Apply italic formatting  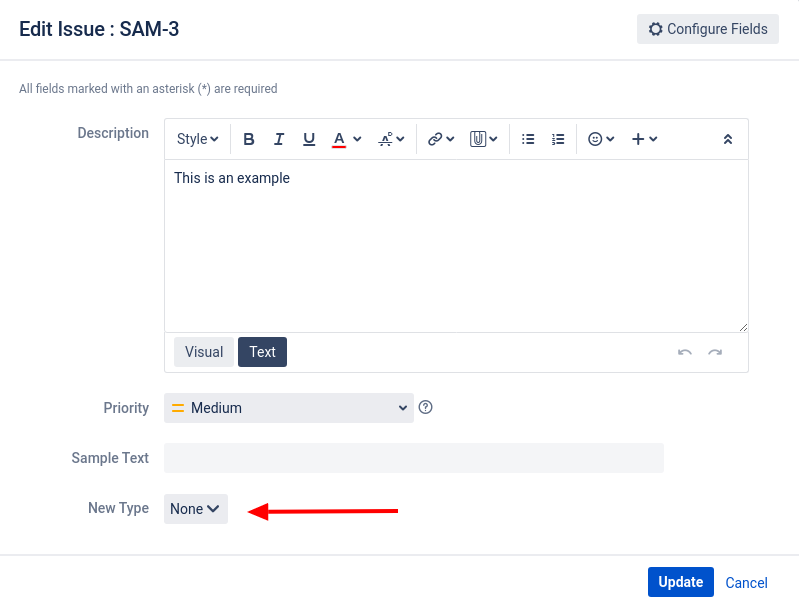[279, 139]
